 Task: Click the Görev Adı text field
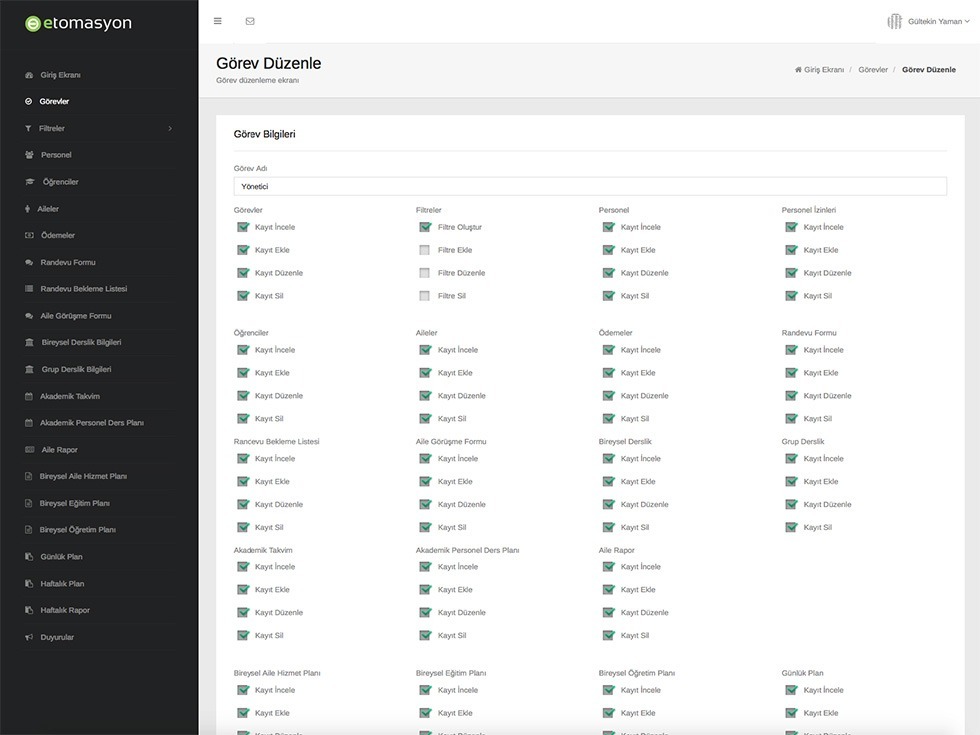coord(590,186)
